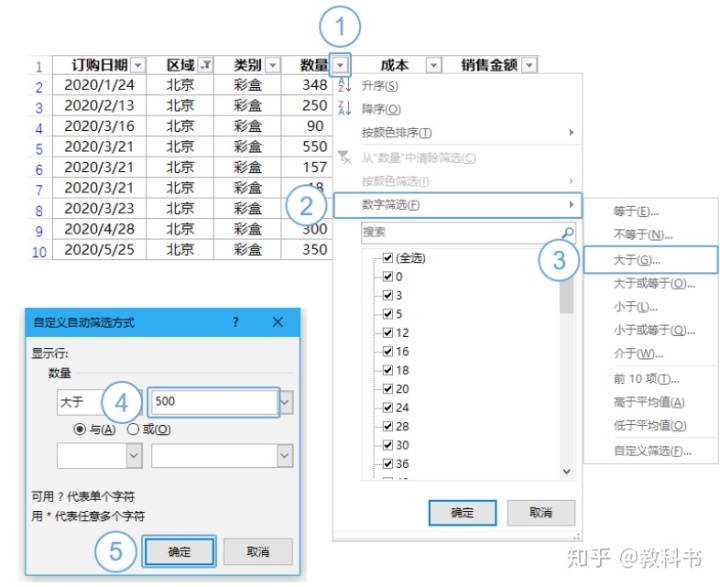Click the help question mark in dialog
The height and width of the screenshot is (587, 720).
[236, 322]
